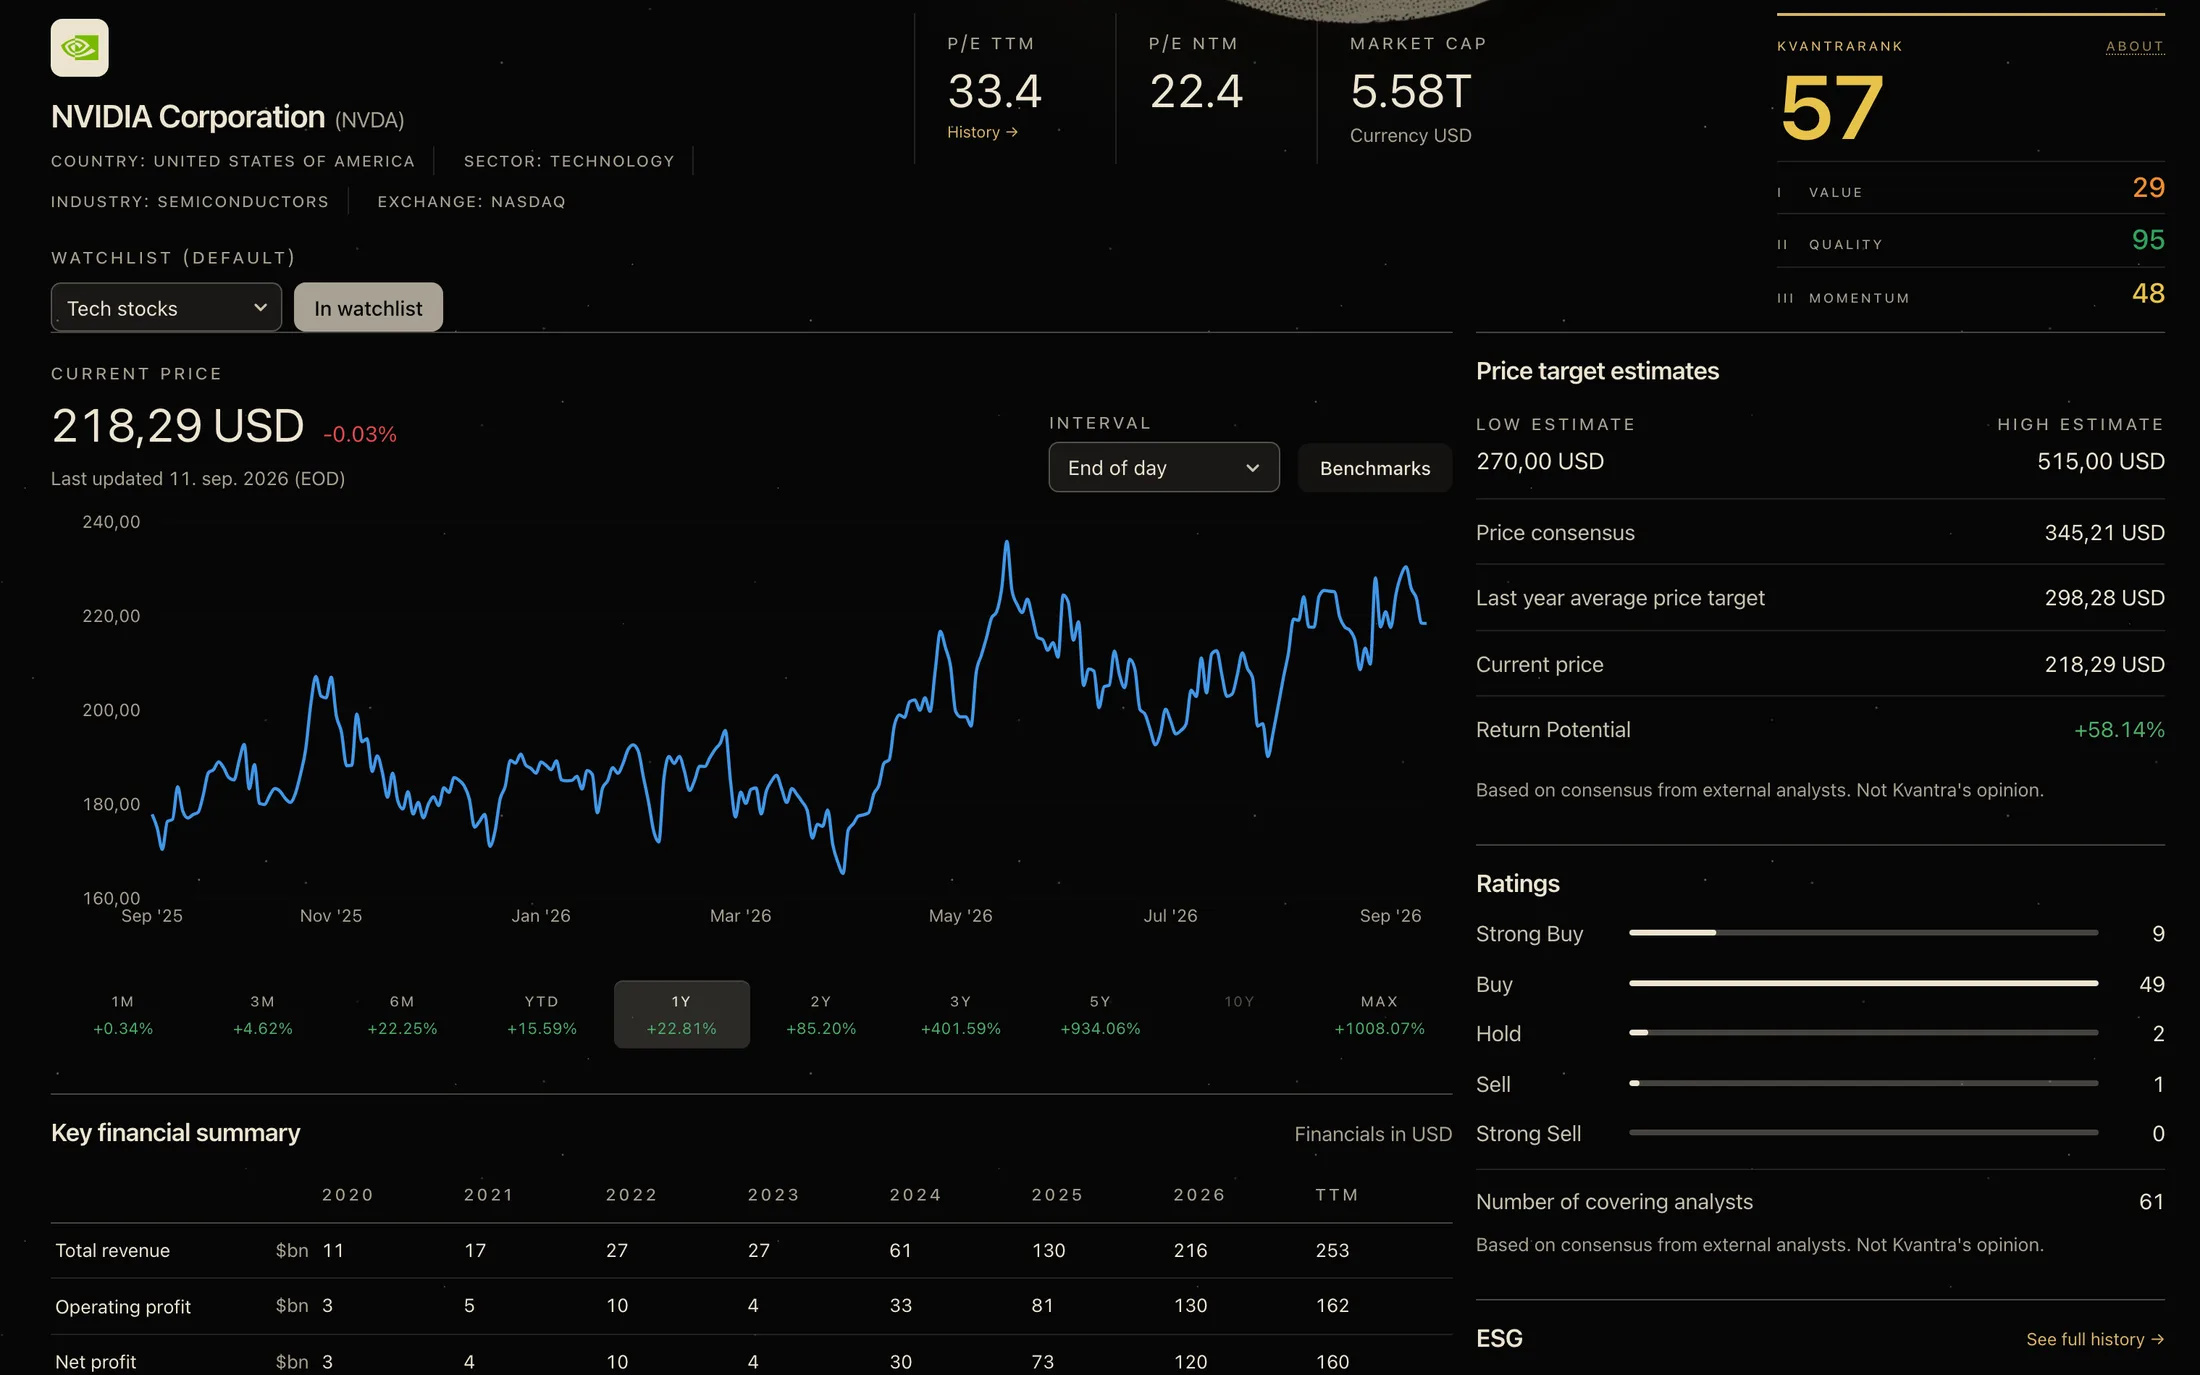Select the MAX time range tab
This screenshot has height=1375, width=2200.
(1380, 1015)
